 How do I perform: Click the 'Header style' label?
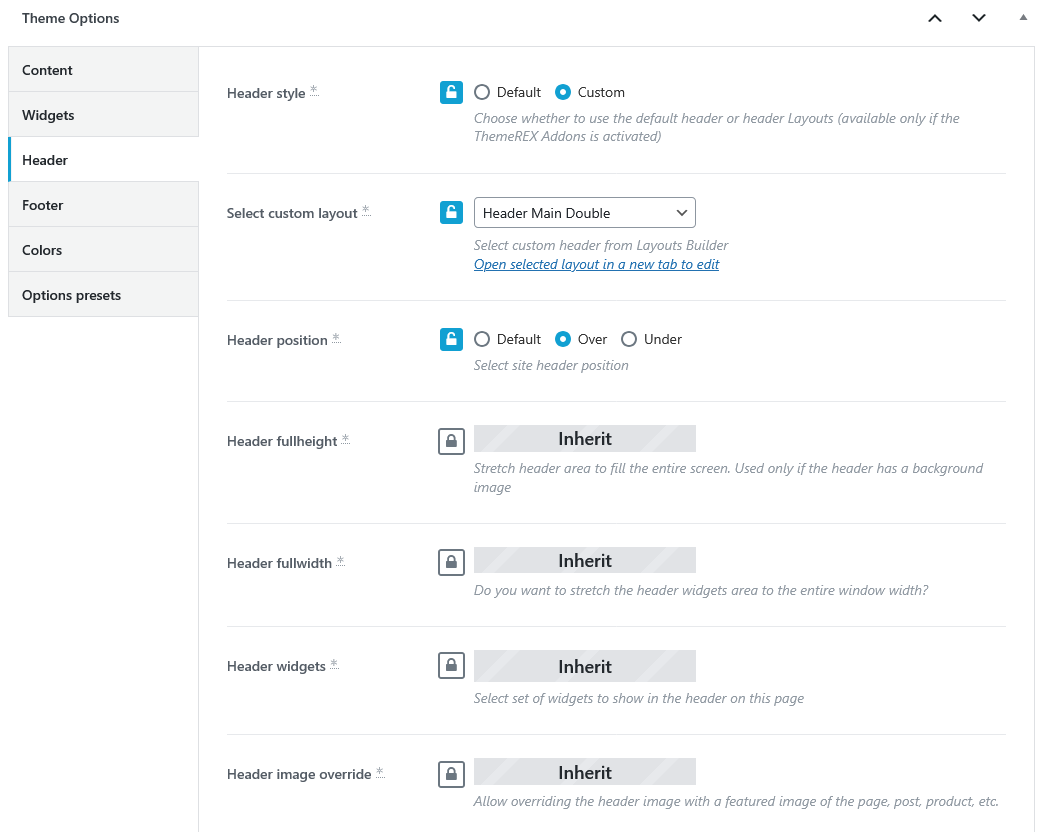pos(266,93)
